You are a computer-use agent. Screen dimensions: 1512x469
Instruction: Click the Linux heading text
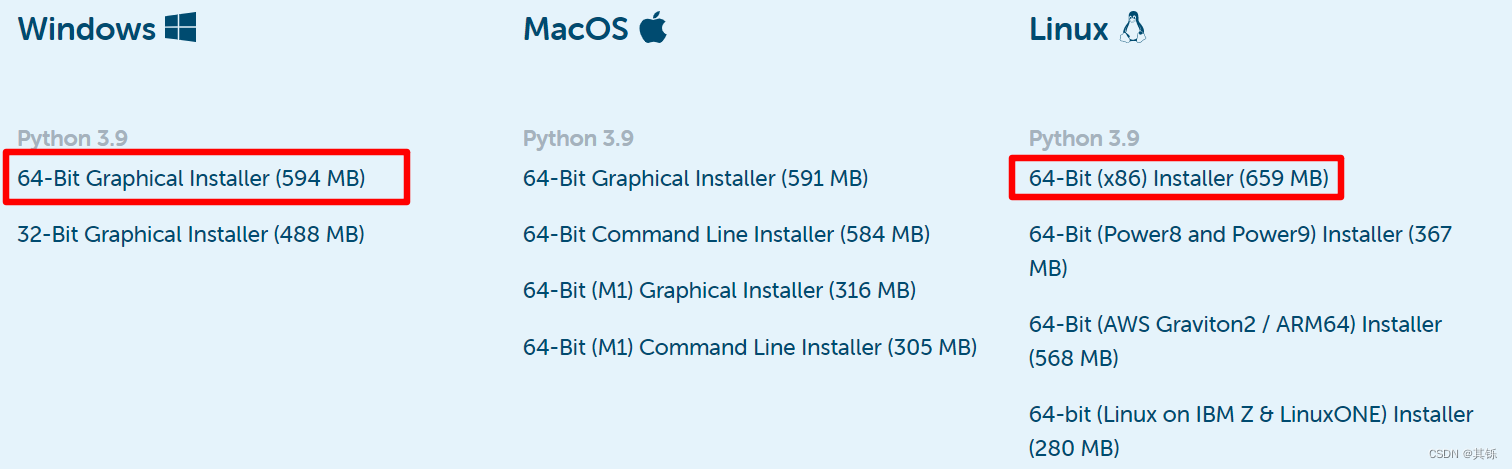tap(1068, 29)
